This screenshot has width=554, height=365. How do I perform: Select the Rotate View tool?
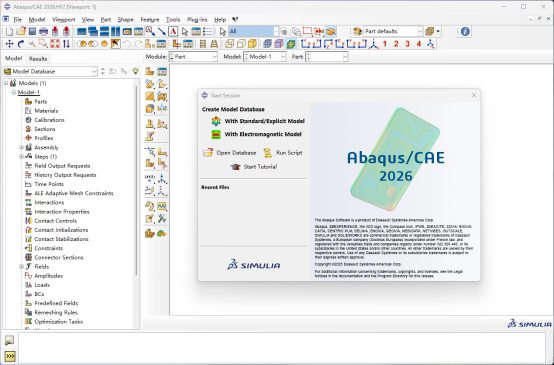(21, 44)
